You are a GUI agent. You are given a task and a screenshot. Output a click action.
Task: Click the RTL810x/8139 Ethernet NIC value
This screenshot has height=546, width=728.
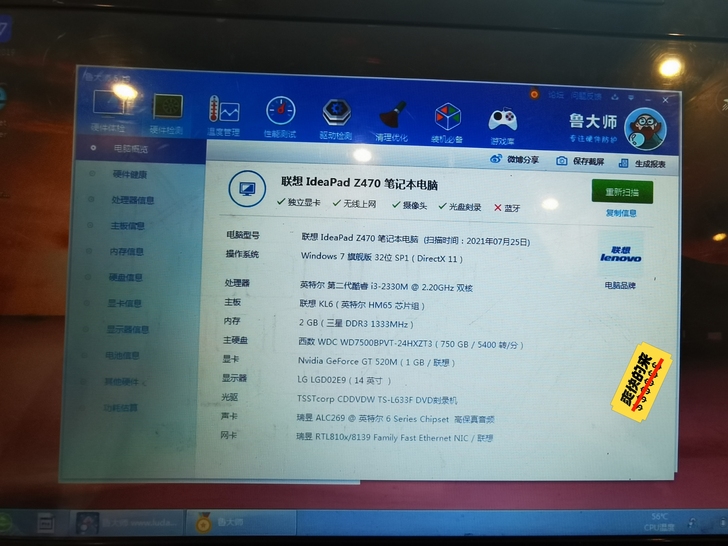click(x=394, y=438)
